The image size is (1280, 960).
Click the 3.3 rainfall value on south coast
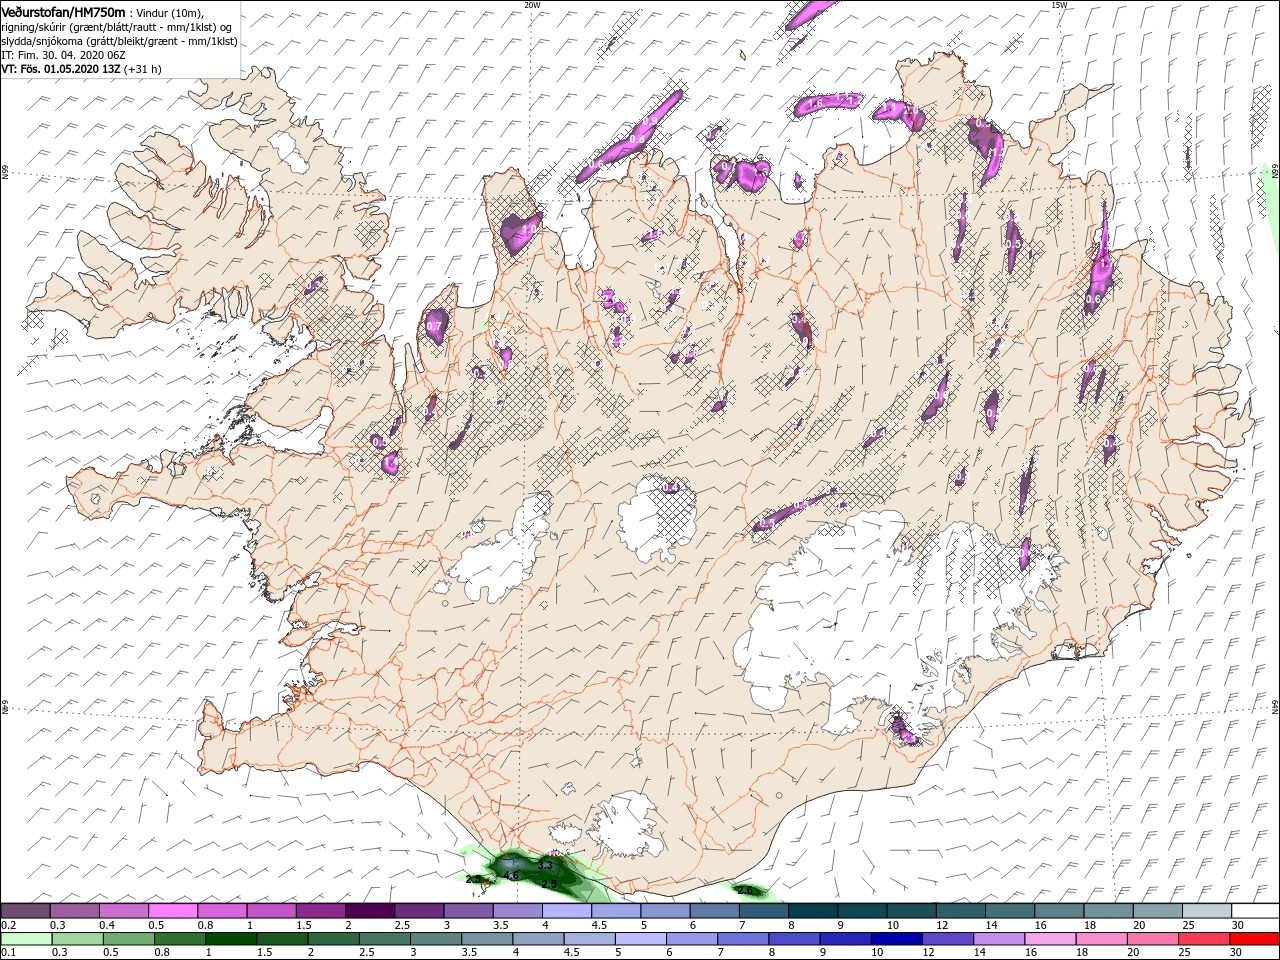546,865
